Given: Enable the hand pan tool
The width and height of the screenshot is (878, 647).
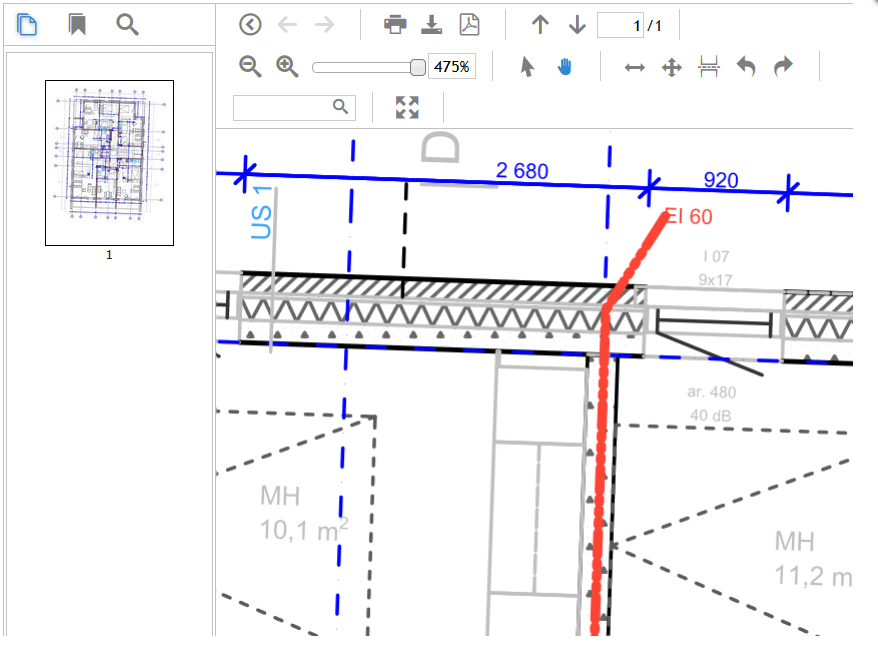Looking at the screenshot, I should [x=565, y=67].
